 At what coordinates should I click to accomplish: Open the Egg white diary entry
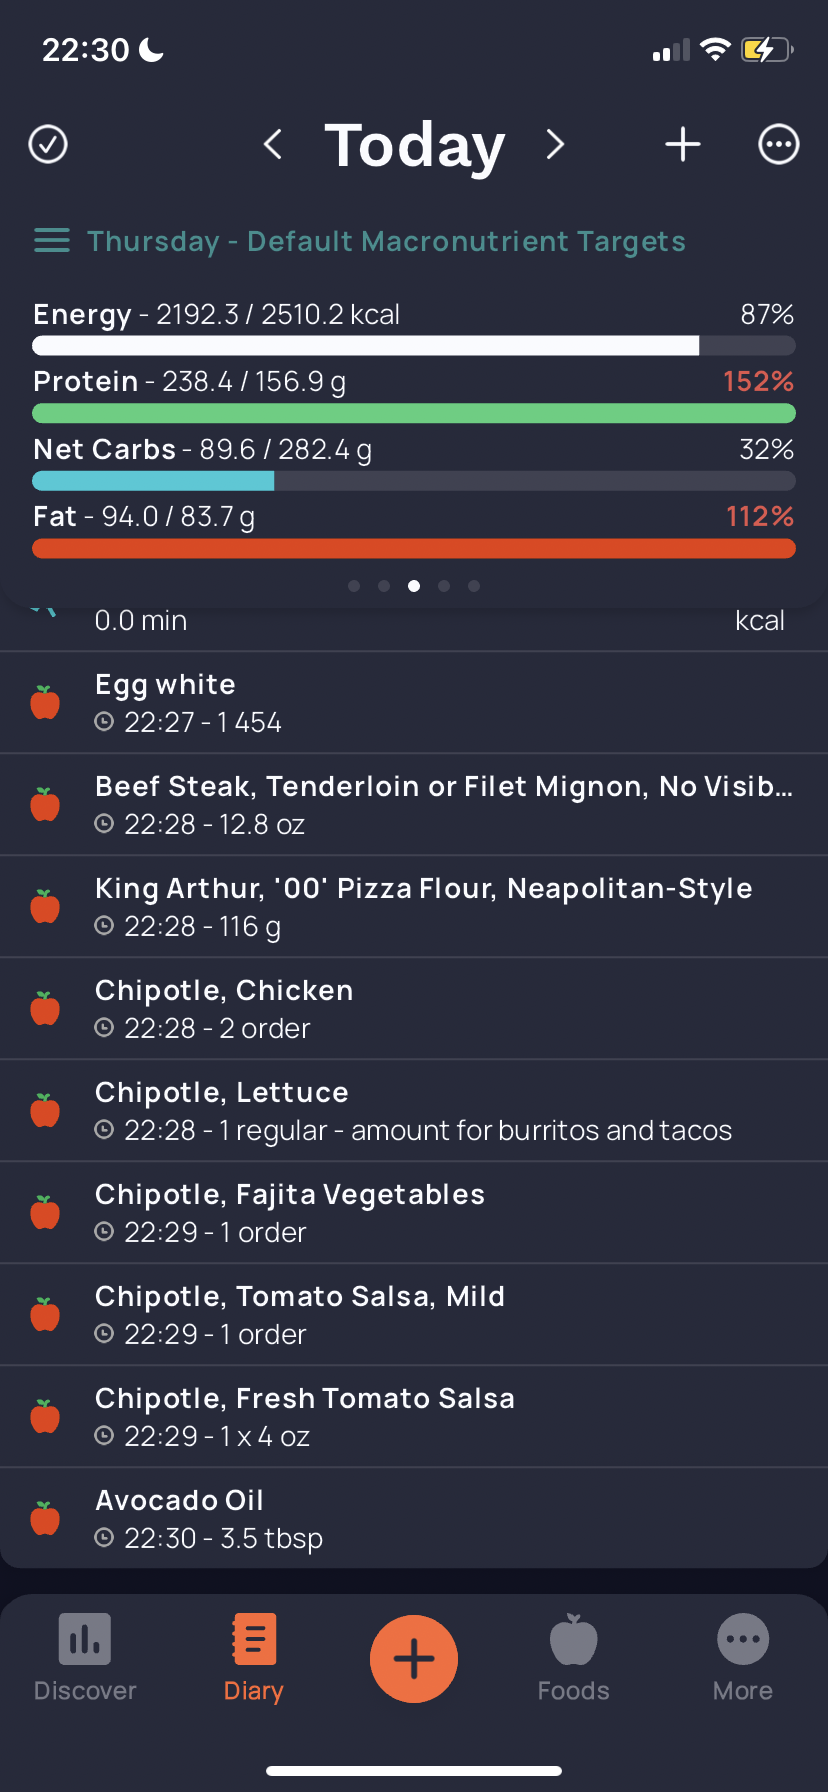coord(414,703)
